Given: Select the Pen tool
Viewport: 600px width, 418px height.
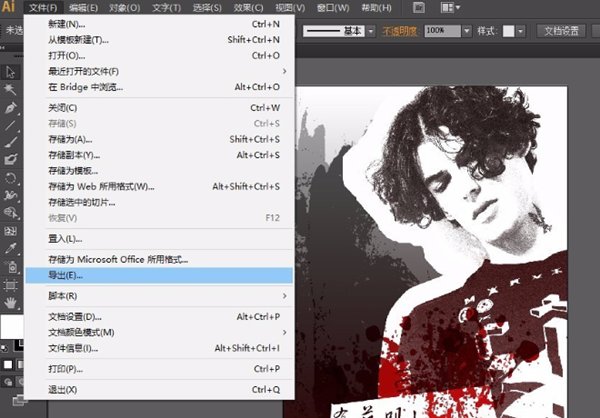Looking at the screenshot, I should click(x=10, y=108).
